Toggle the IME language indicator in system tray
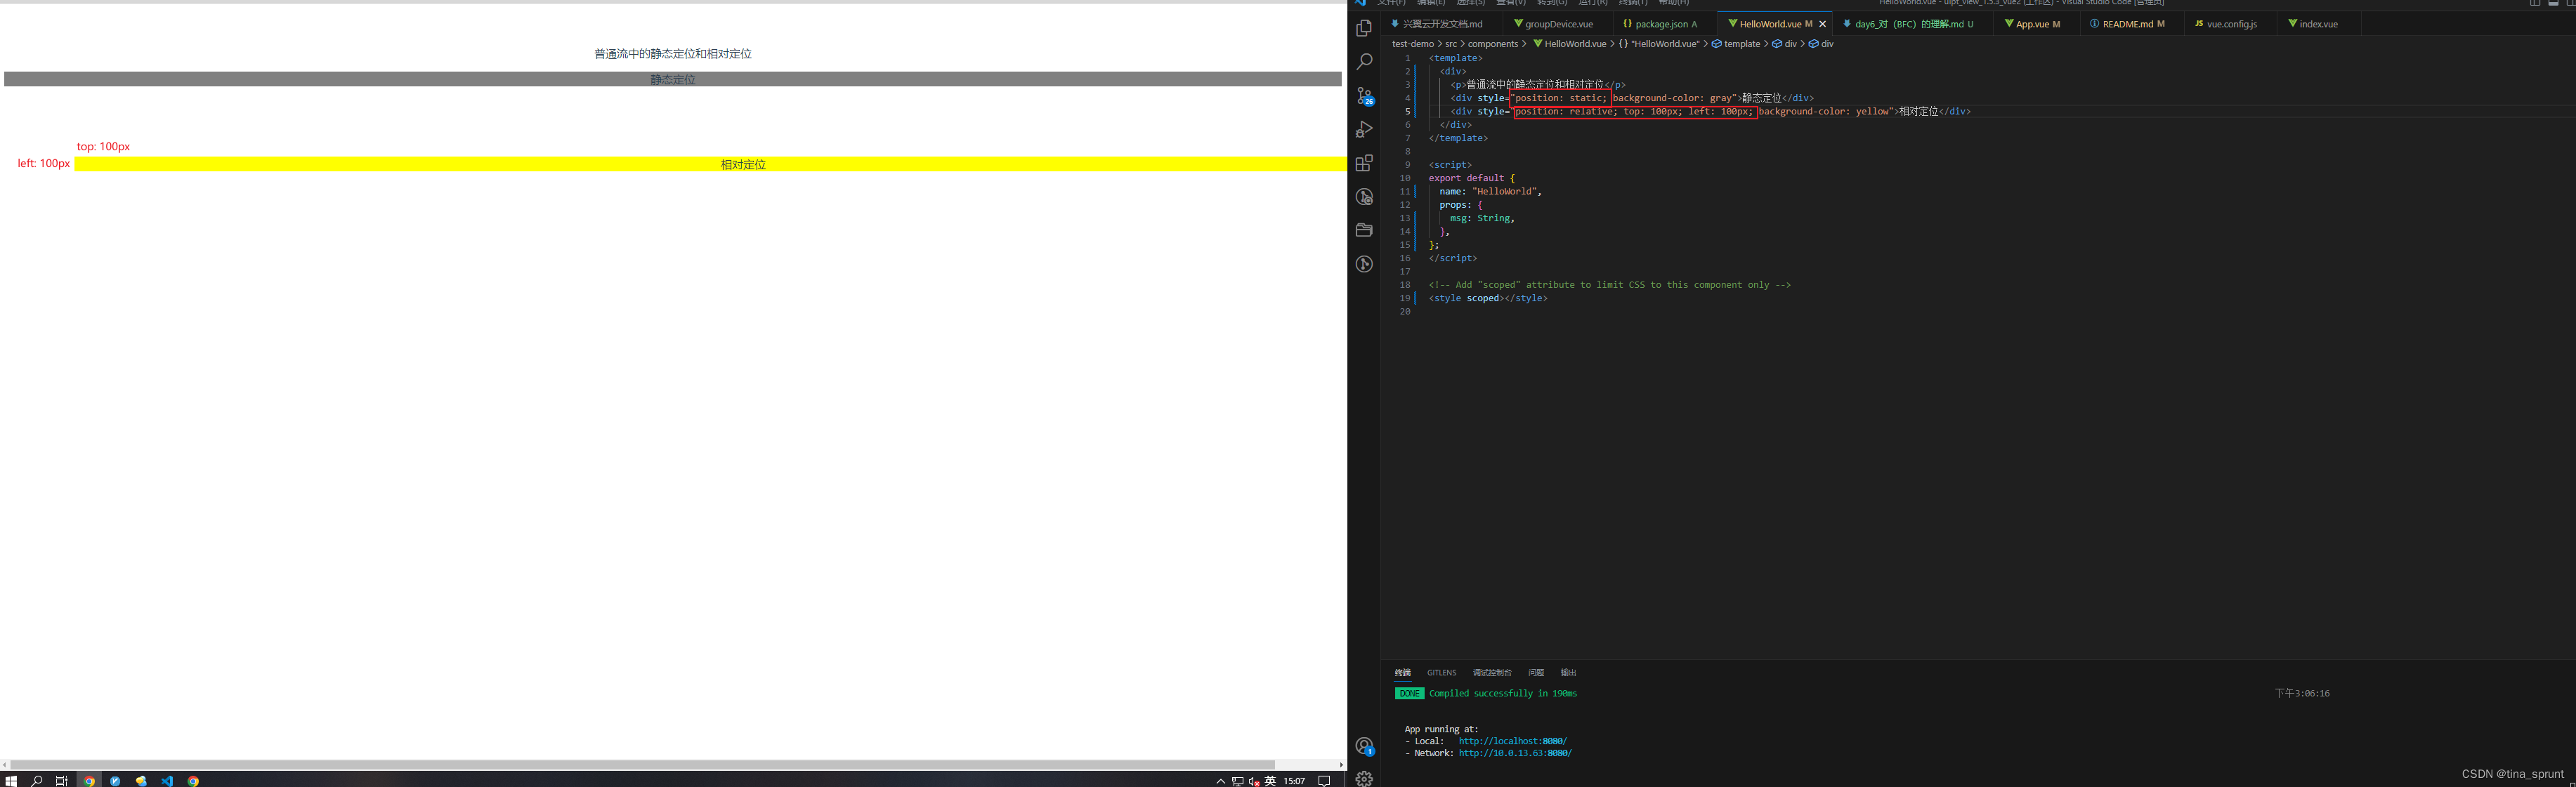This screenshot has height=787, width=2576. 1270,781
